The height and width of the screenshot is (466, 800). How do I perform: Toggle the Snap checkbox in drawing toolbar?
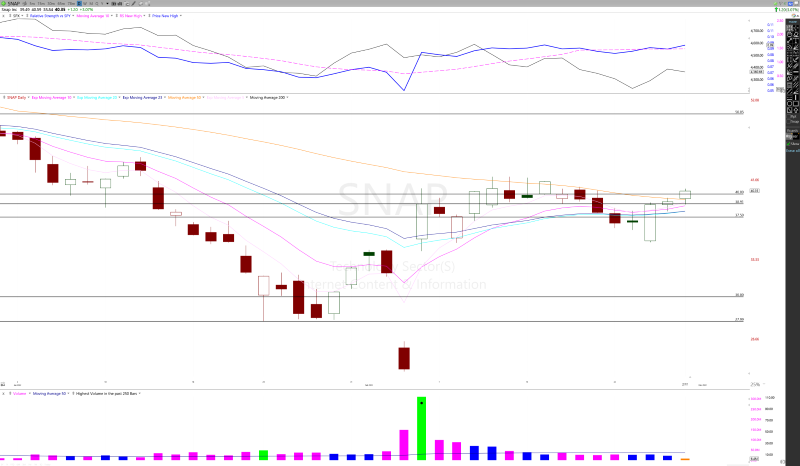(x=788, y=121)
